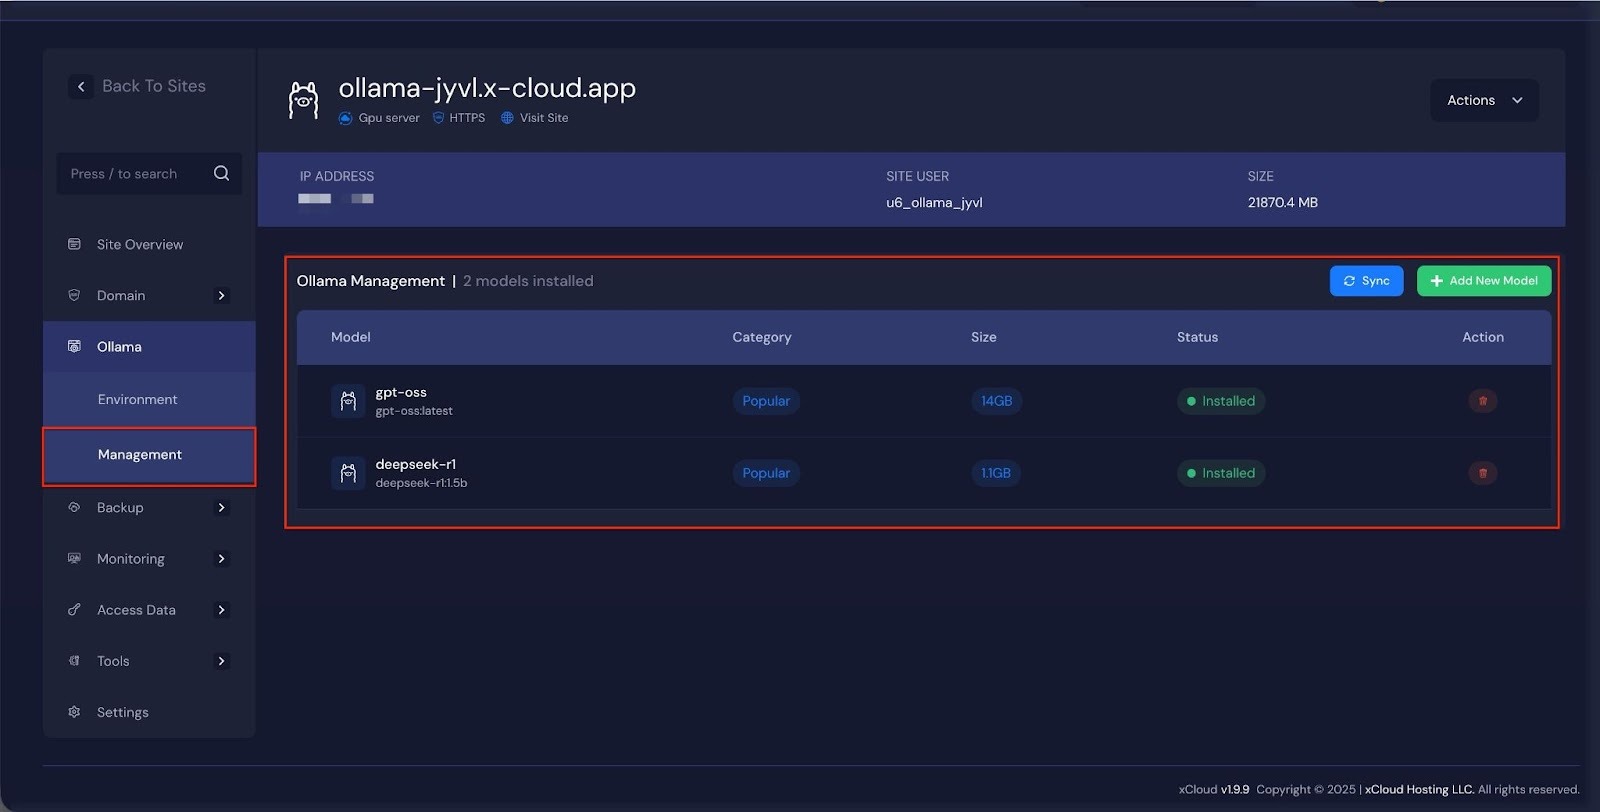Viewport: 1600px width, 812px height.
Task: Click the Visit Site link
Action: [543, 118]
